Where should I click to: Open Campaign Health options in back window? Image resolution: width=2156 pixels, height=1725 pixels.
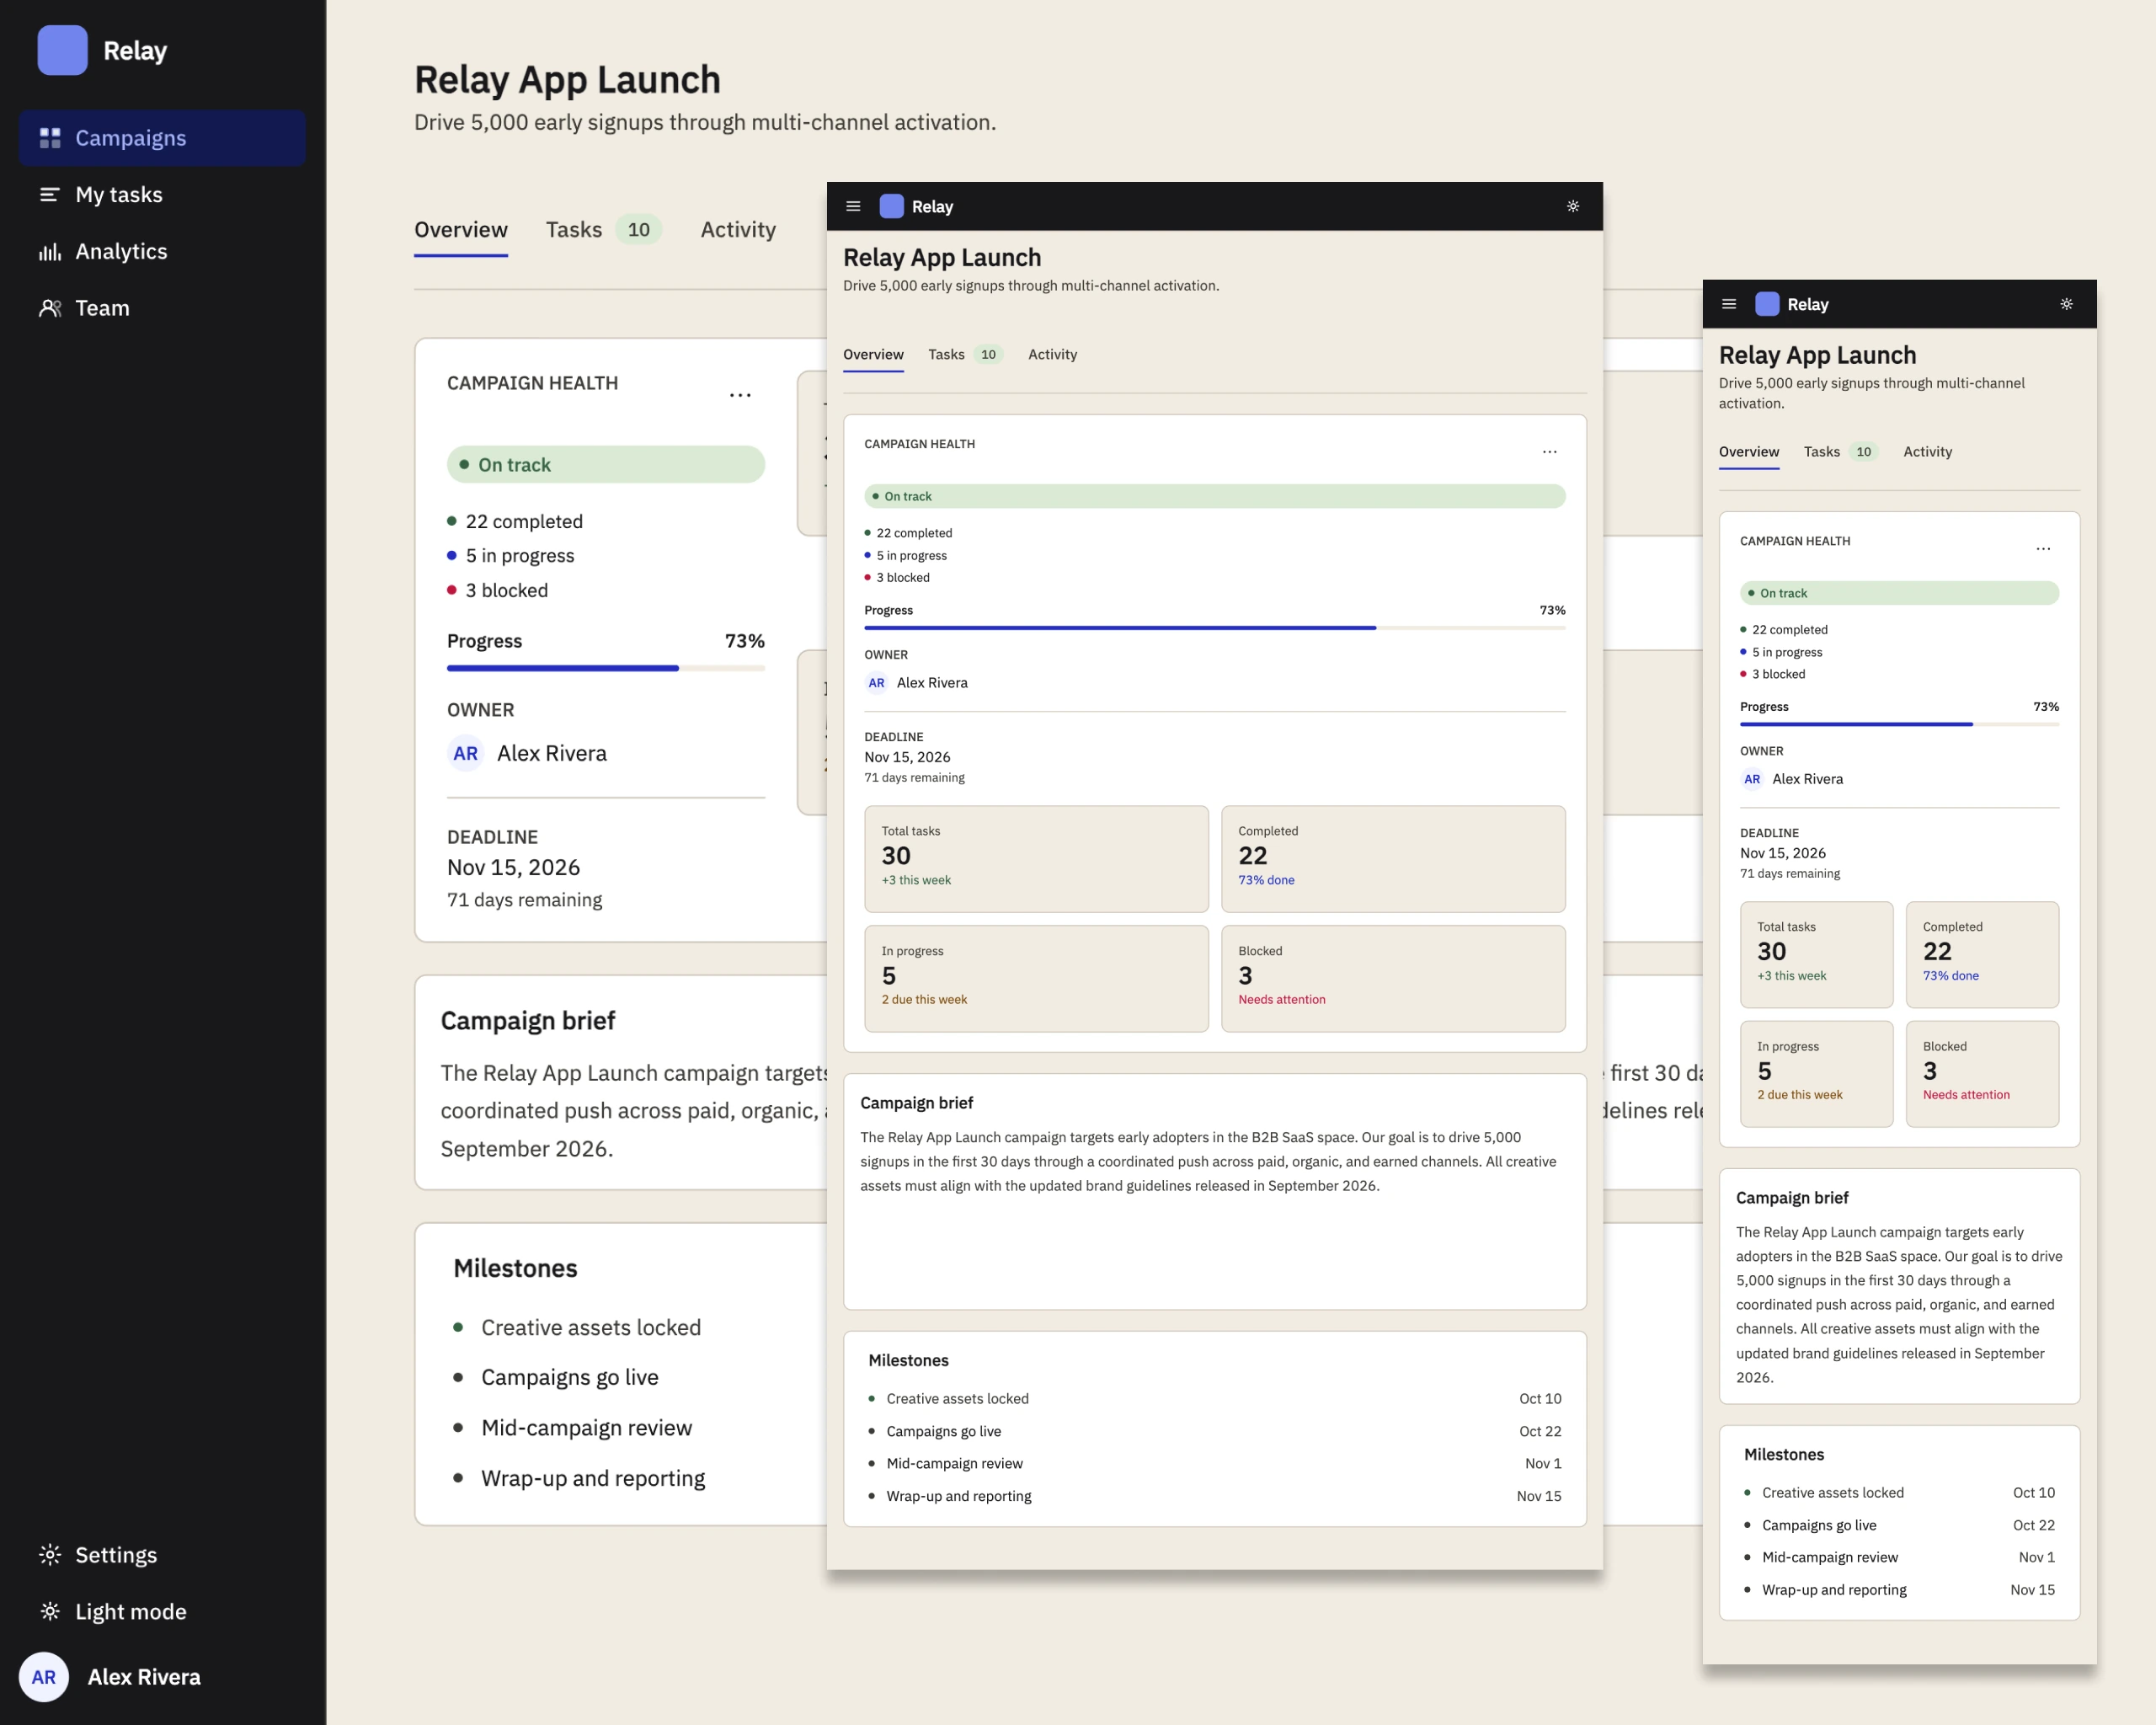click(x=740, y=395)
